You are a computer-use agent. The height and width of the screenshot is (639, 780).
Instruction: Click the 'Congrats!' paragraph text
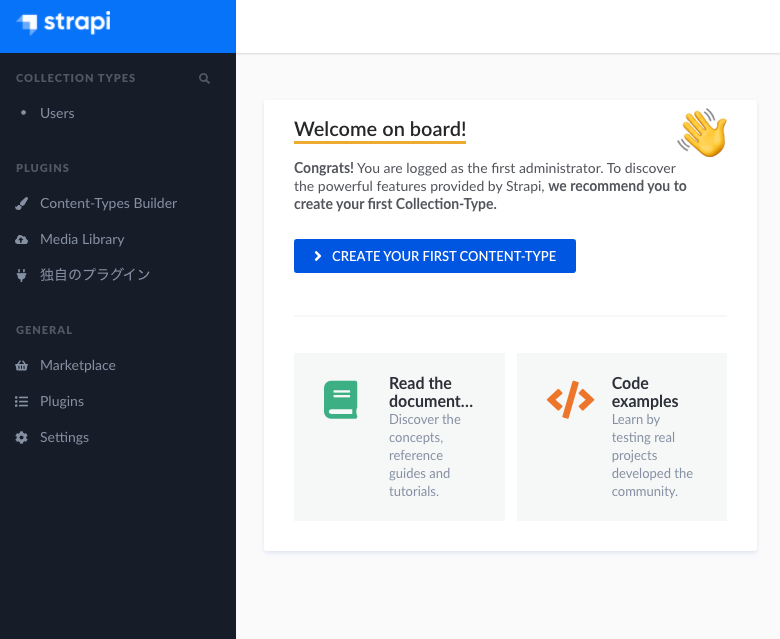(490, 186)
